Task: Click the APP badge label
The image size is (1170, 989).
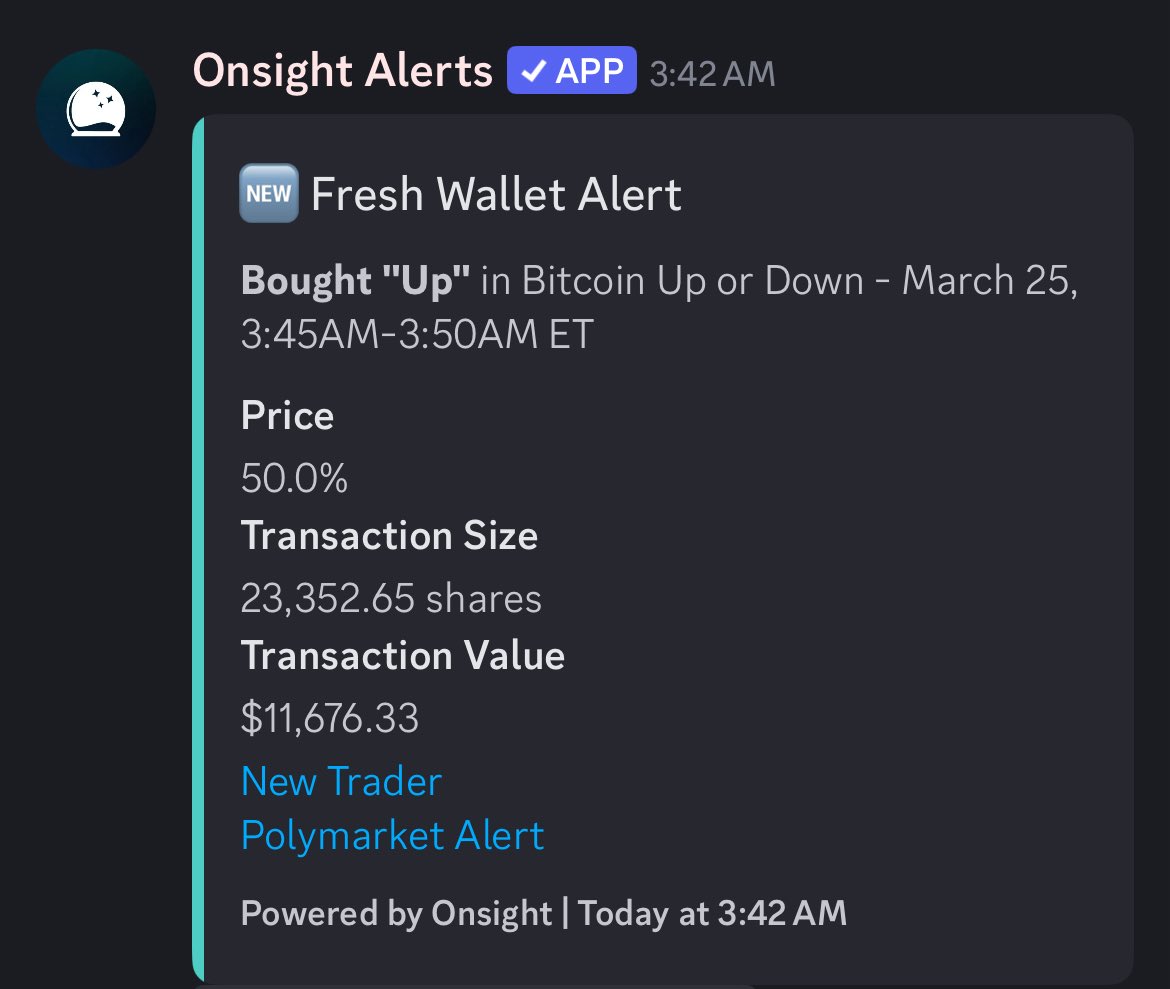Action: (589, 72)
